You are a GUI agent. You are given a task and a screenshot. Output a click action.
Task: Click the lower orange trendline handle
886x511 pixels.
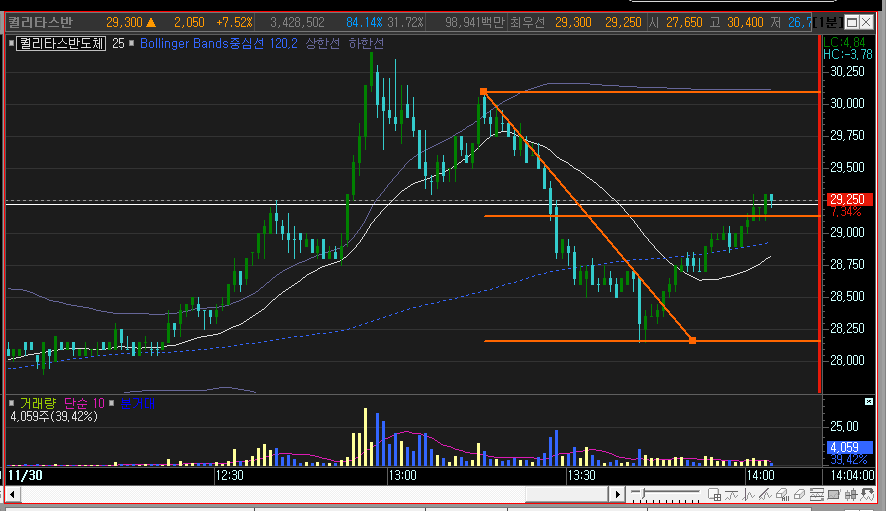692,340
